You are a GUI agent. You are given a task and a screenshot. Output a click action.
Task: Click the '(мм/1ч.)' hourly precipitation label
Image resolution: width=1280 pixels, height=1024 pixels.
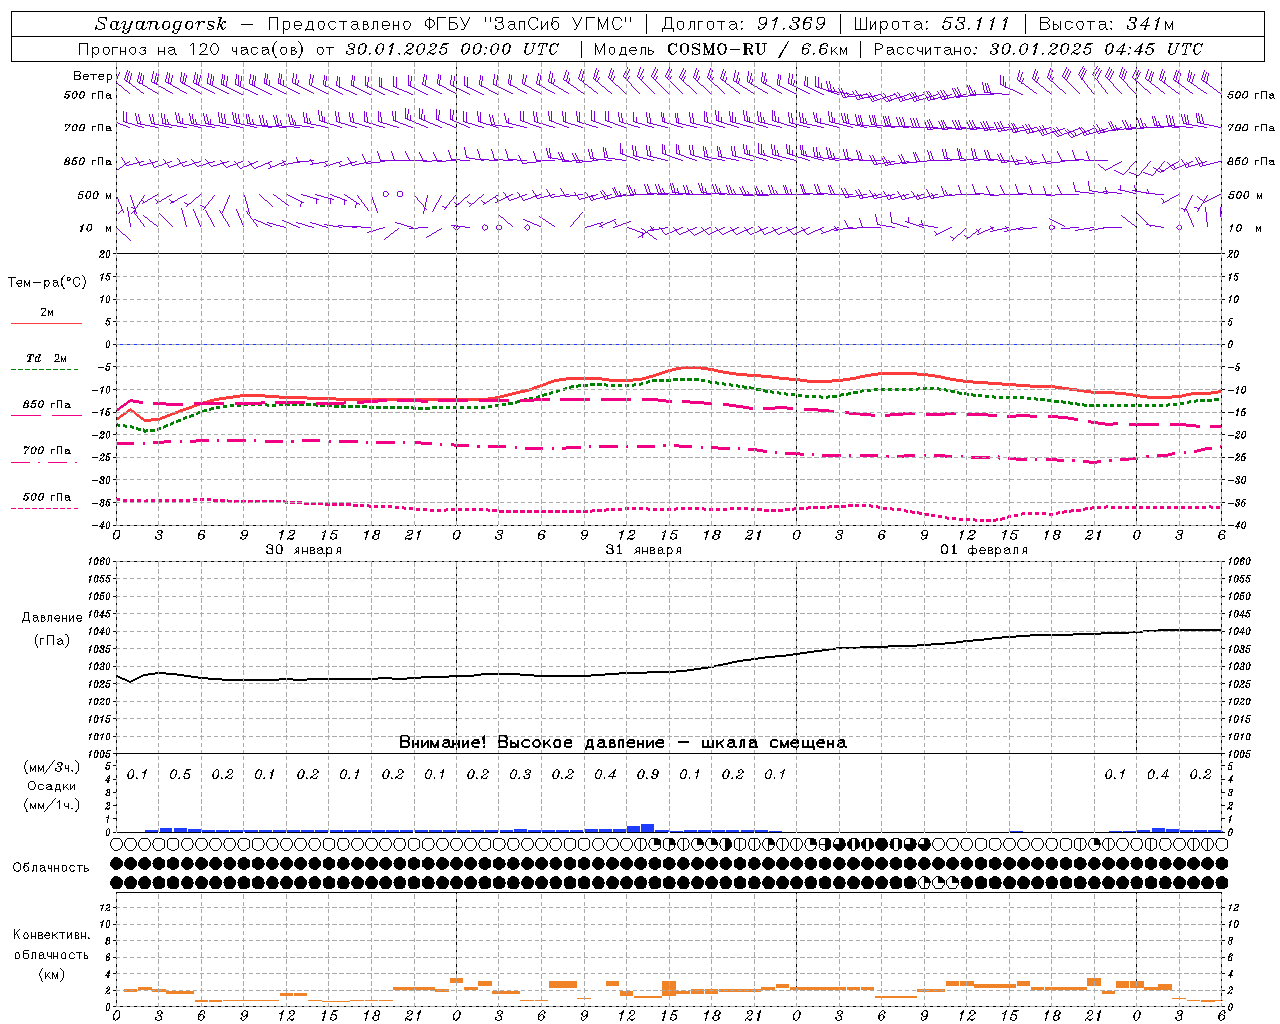tap(52, 805)
